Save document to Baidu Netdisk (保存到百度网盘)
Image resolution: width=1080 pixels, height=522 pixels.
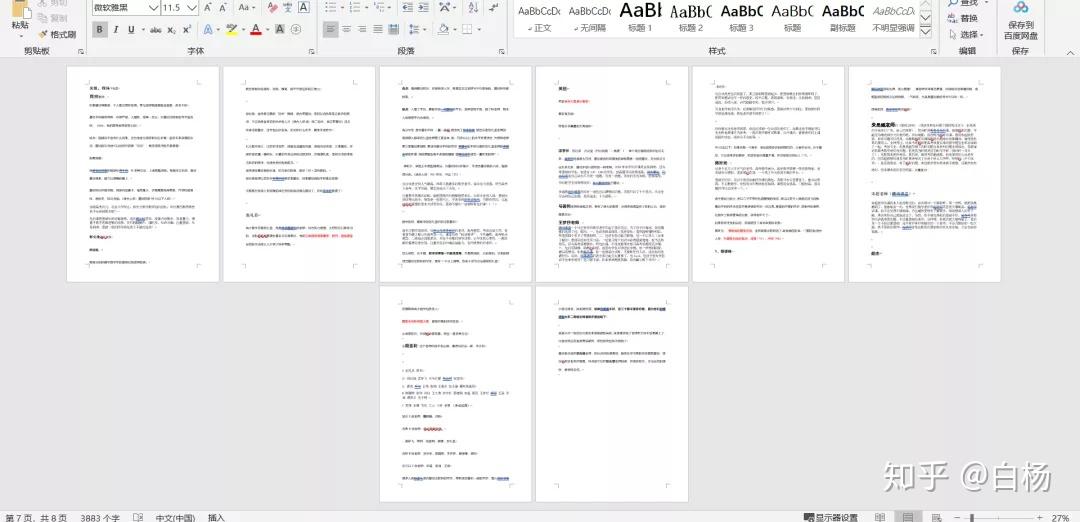(x=1020, y=22)
